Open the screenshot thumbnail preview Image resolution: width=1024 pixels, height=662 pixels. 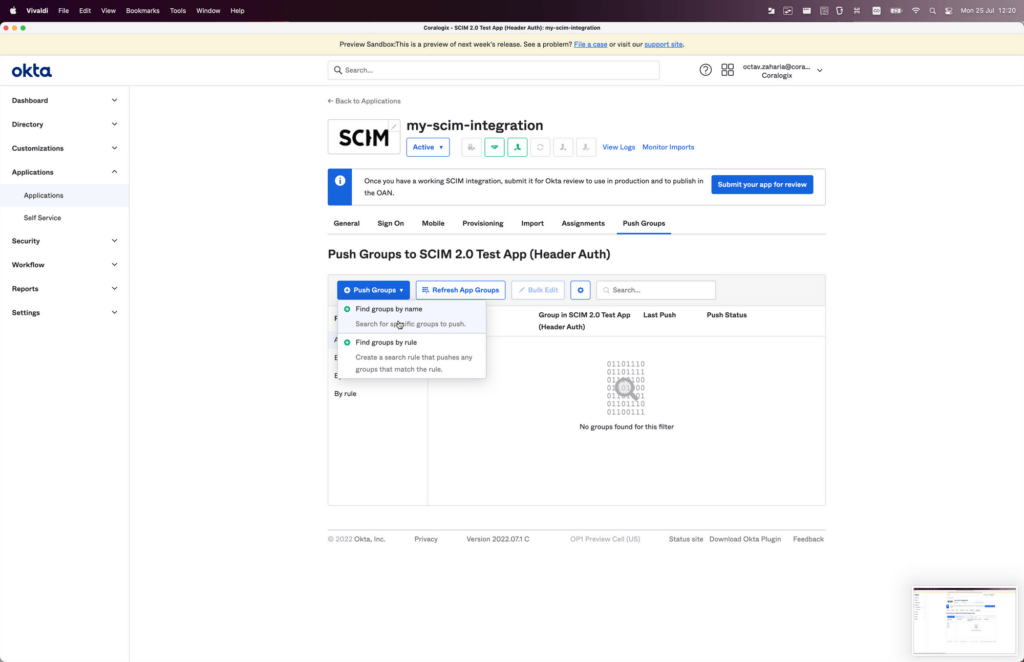pyautogui.click(x=965, y=620)
